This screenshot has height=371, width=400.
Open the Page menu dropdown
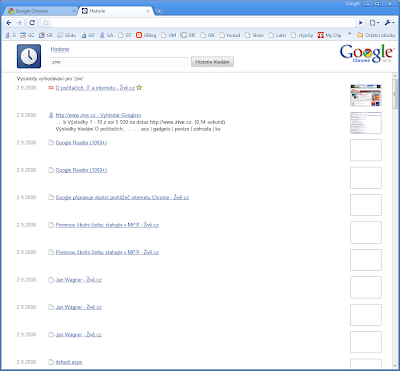(x=374, y=23)
